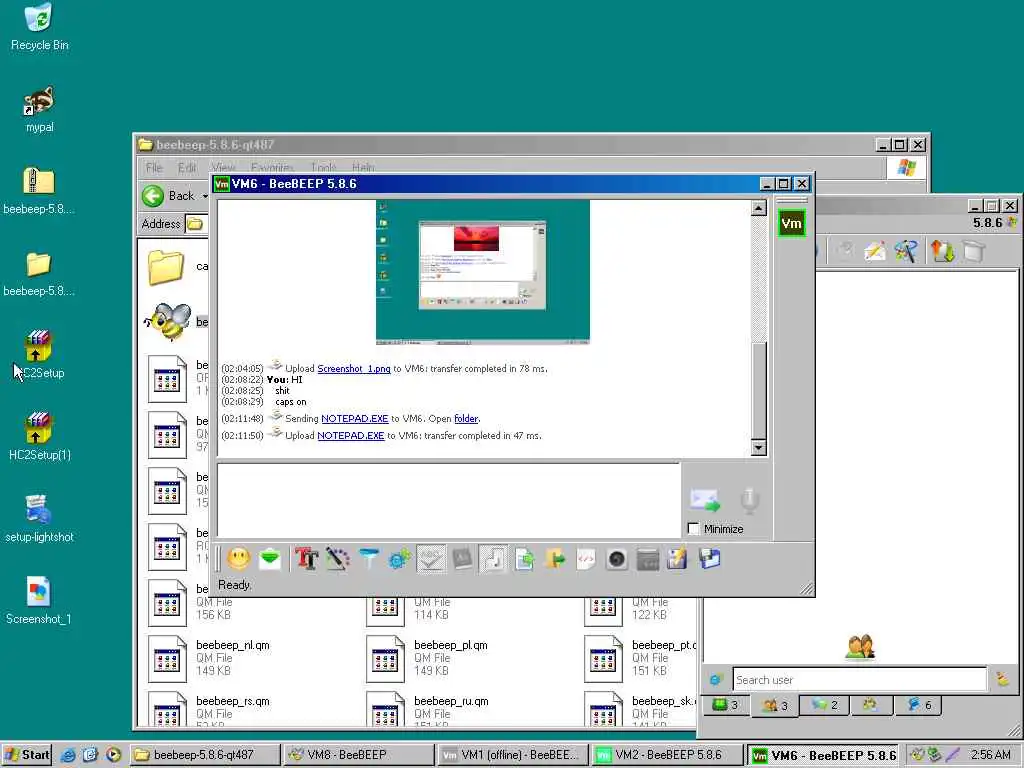Select the users tab showing 3
This screenshot has height=768, width=1024.
(x=775, y=705)
